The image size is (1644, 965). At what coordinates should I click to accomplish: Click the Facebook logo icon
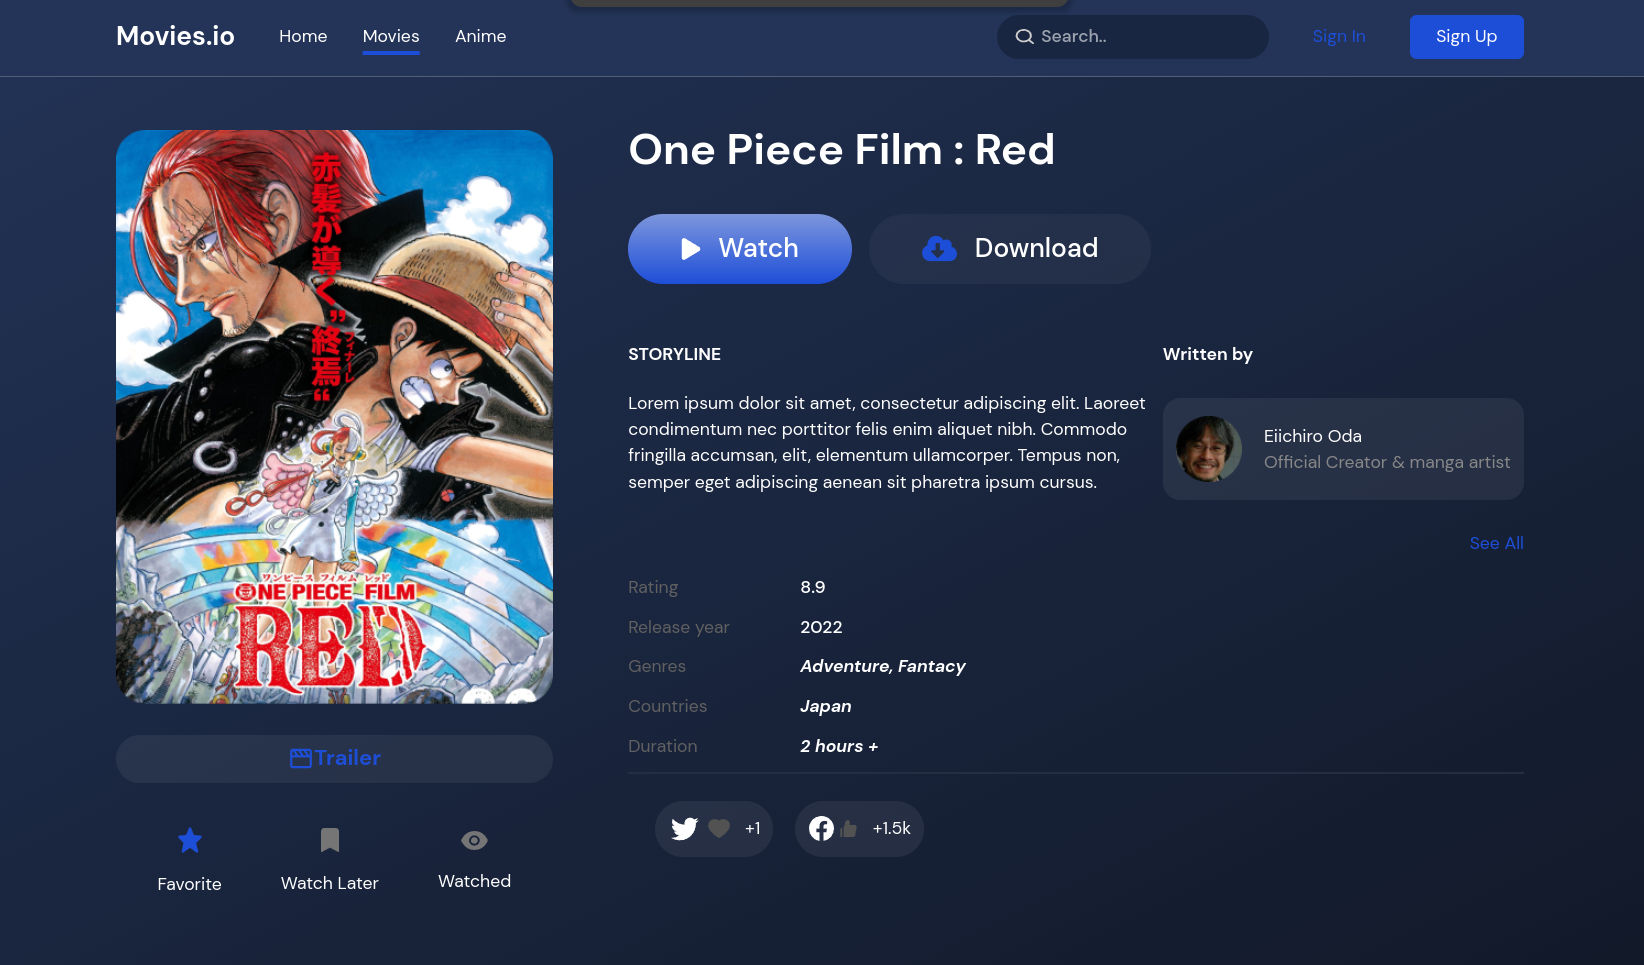click(822, 829)
